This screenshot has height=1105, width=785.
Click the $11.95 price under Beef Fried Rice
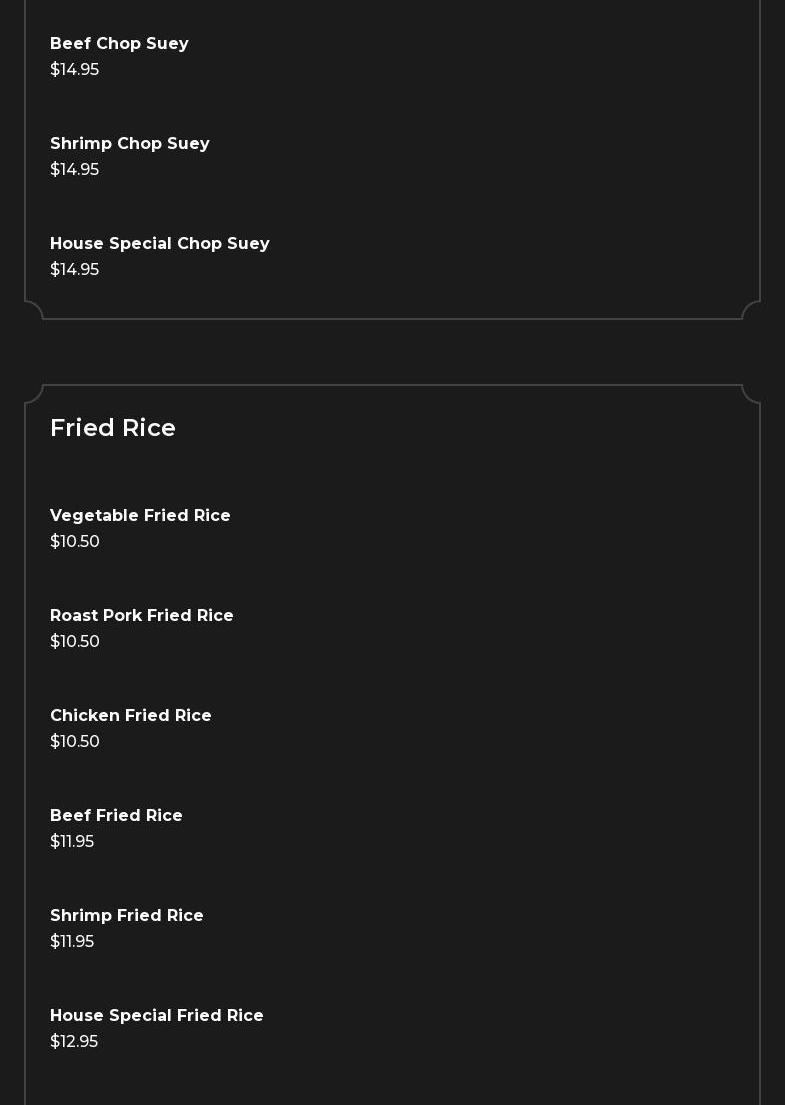click(72, 842)
